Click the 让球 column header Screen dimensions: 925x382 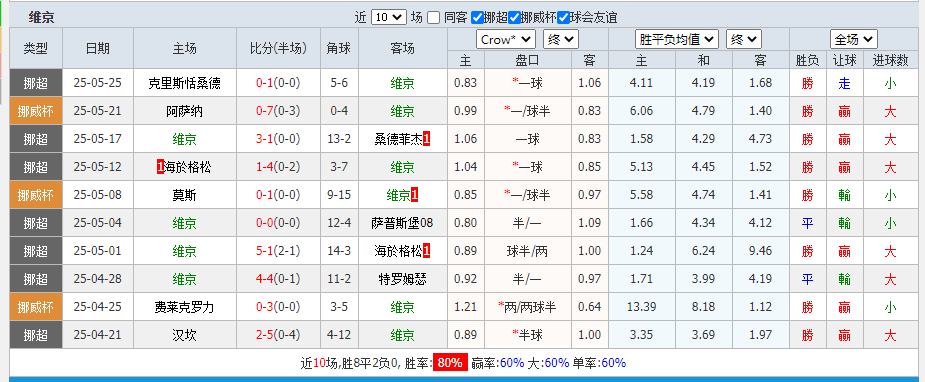(844, 60)
